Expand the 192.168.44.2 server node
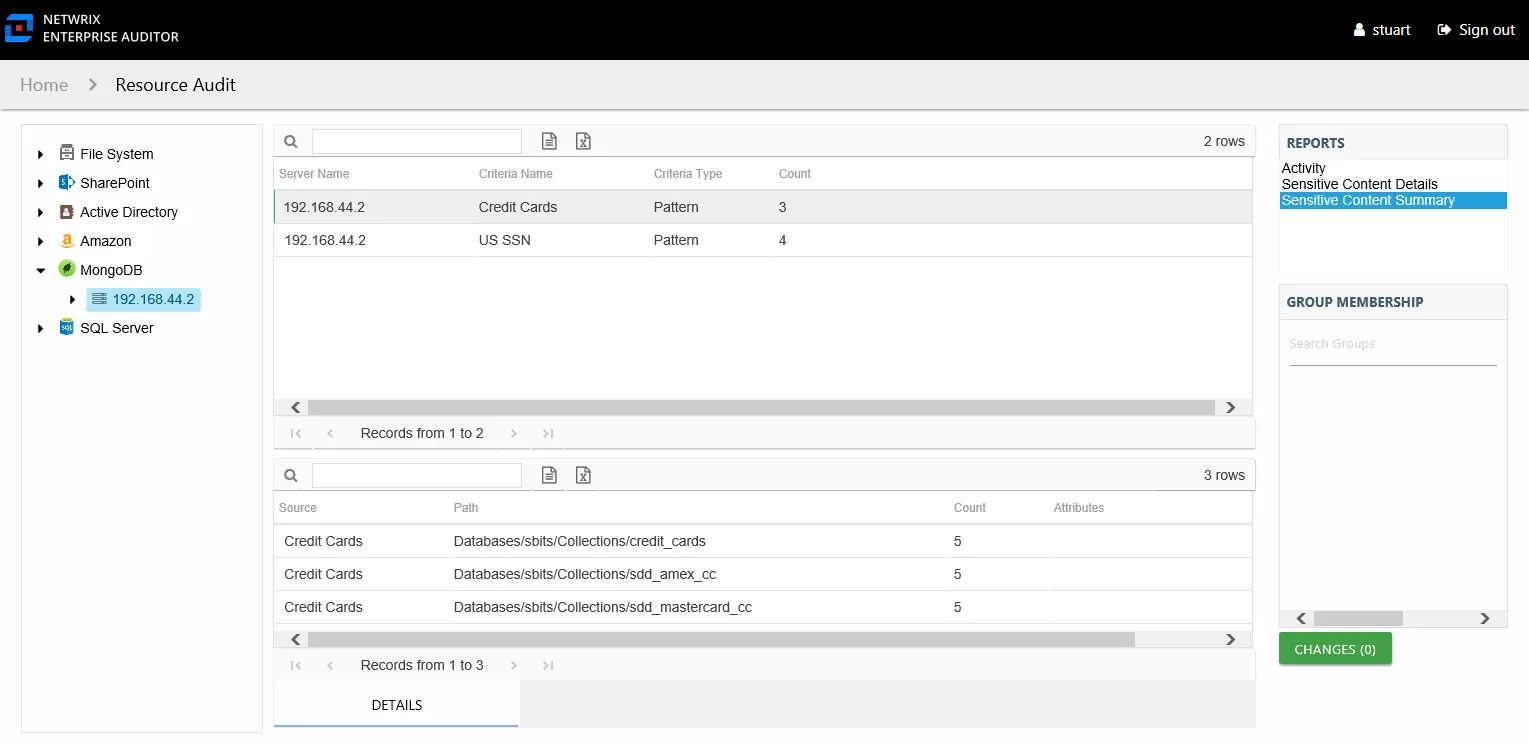The width and height of the screenshot is (1529, 743). (72, 299)
